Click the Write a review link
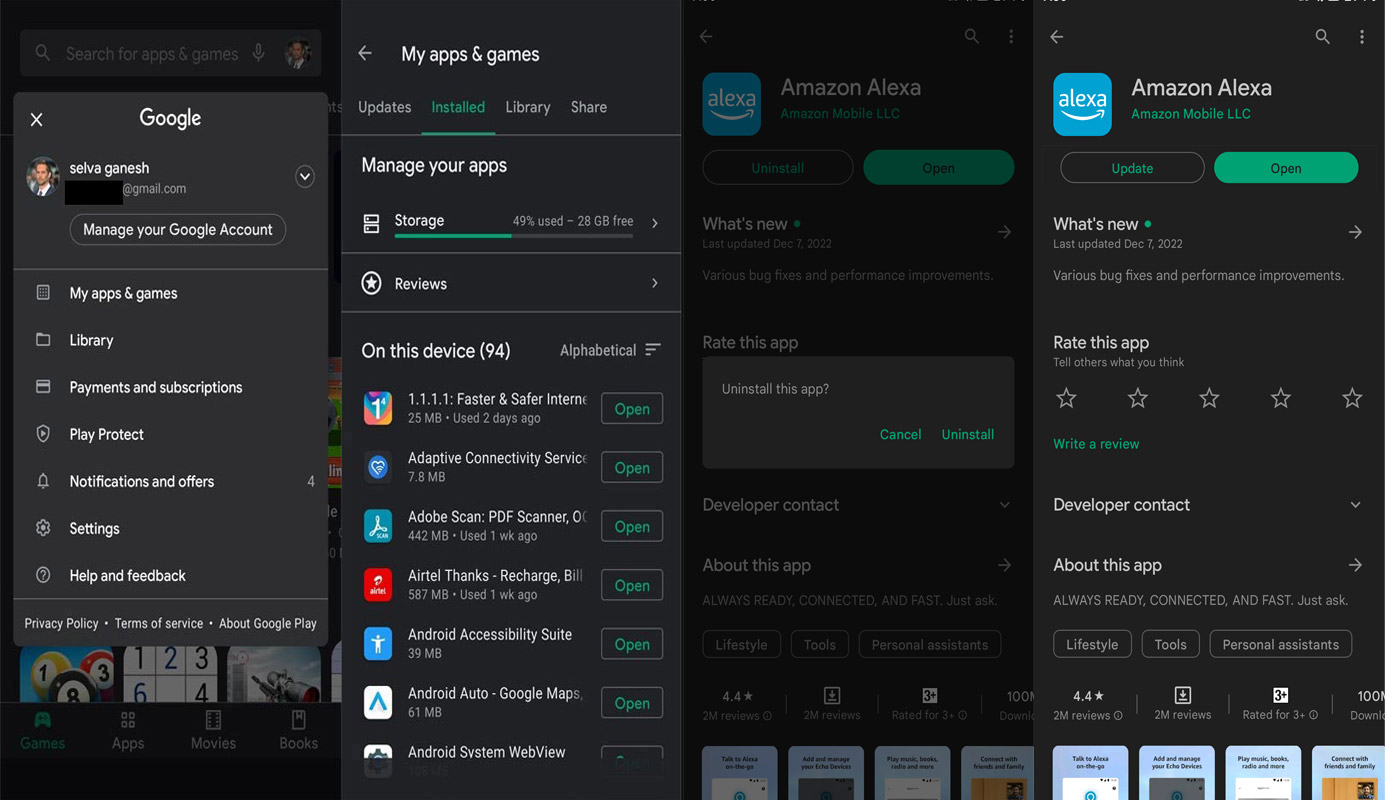Image resolution: width=1385 pixels, height=800 pixels. coord(1096,444)
